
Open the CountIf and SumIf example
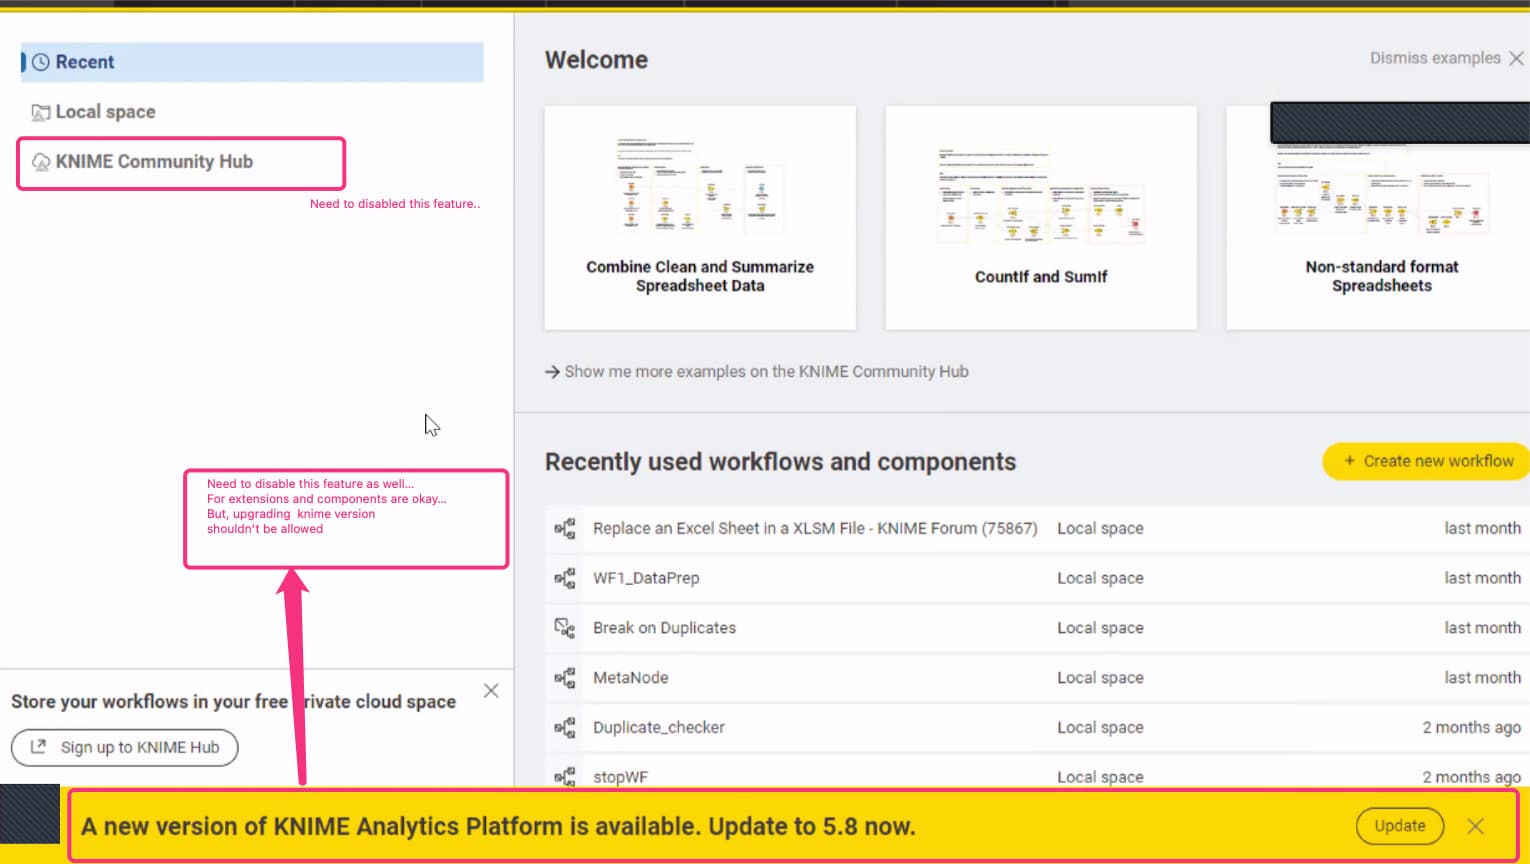[1040, 218]
